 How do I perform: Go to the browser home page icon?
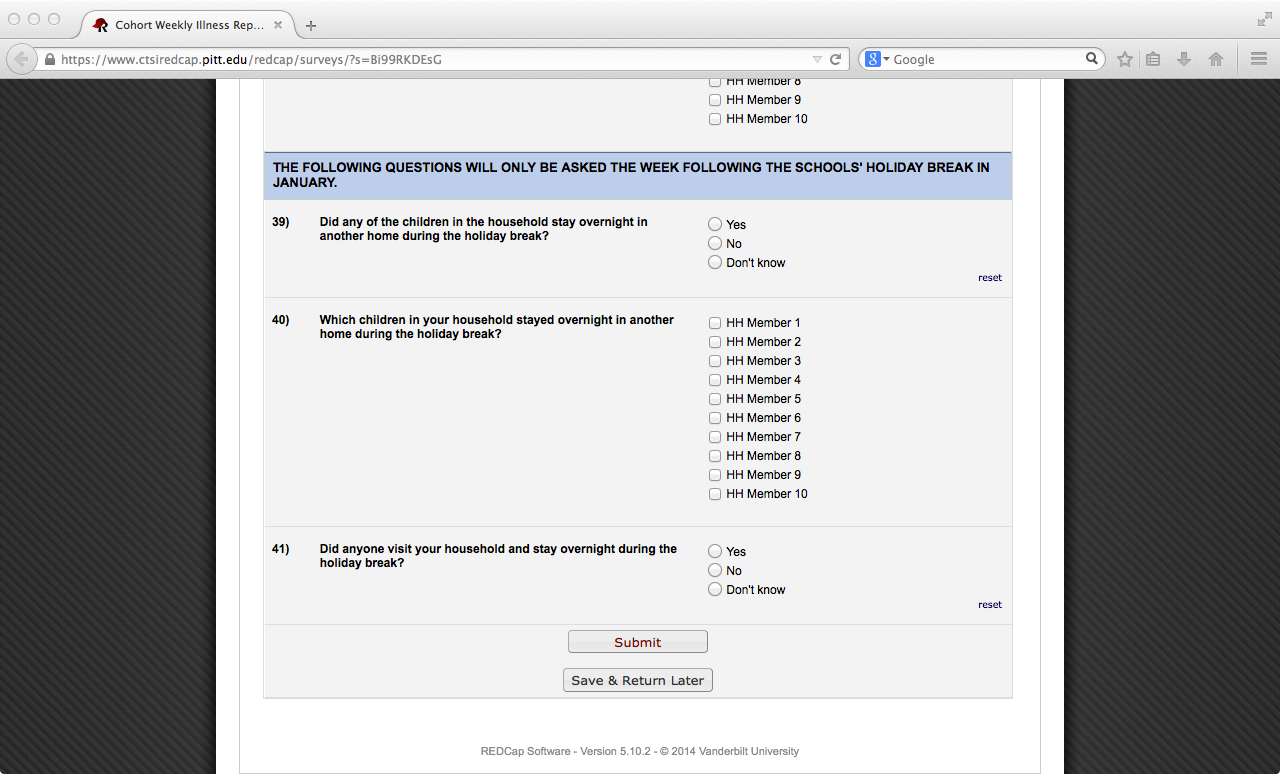tap(1216, 59)
